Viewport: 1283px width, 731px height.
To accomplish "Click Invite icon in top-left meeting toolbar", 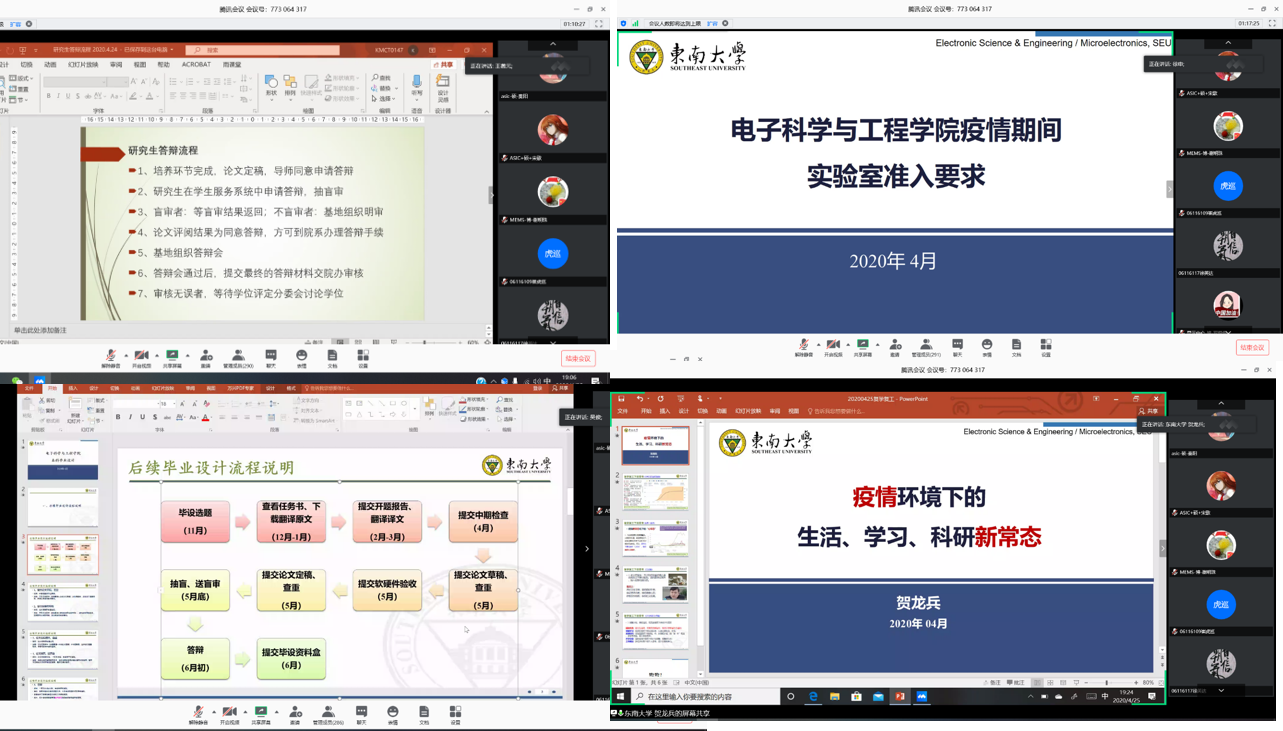I will point(206,357).
